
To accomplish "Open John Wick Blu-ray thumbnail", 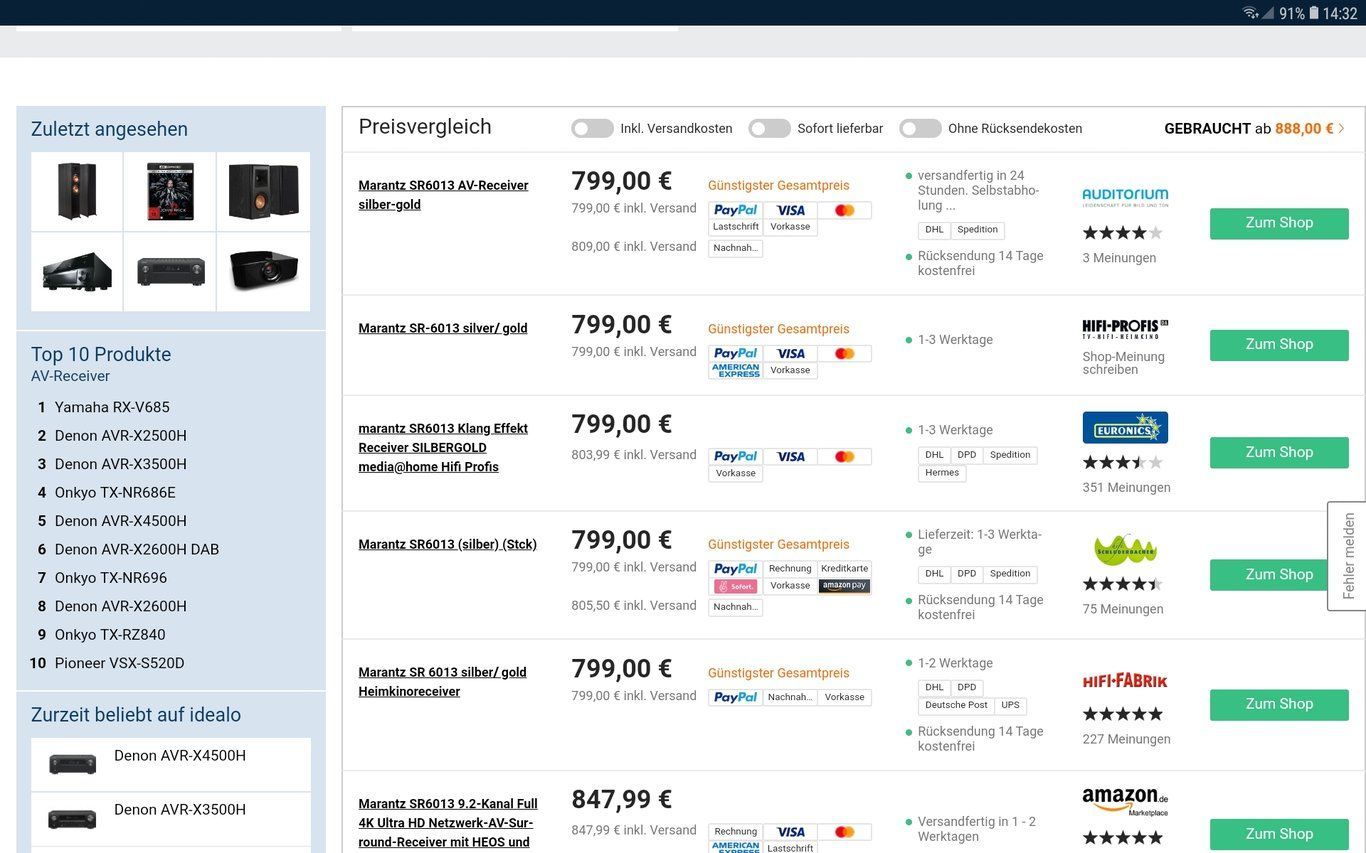I will (x=170, y=191).
